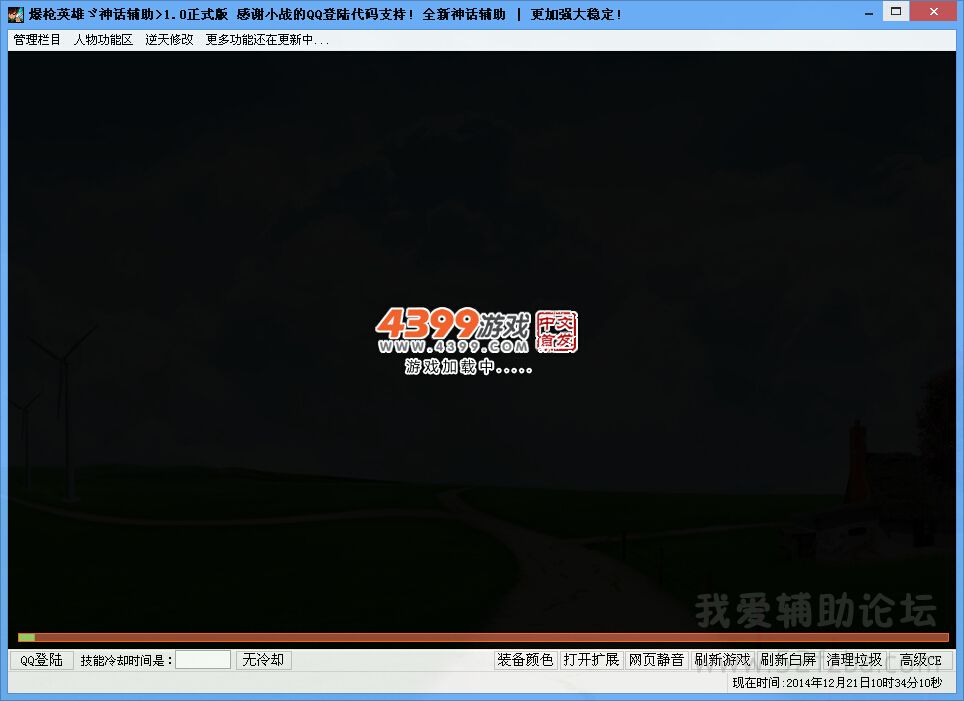
Task: Click the 4399游戏 logo
Action: coord(452,330)
